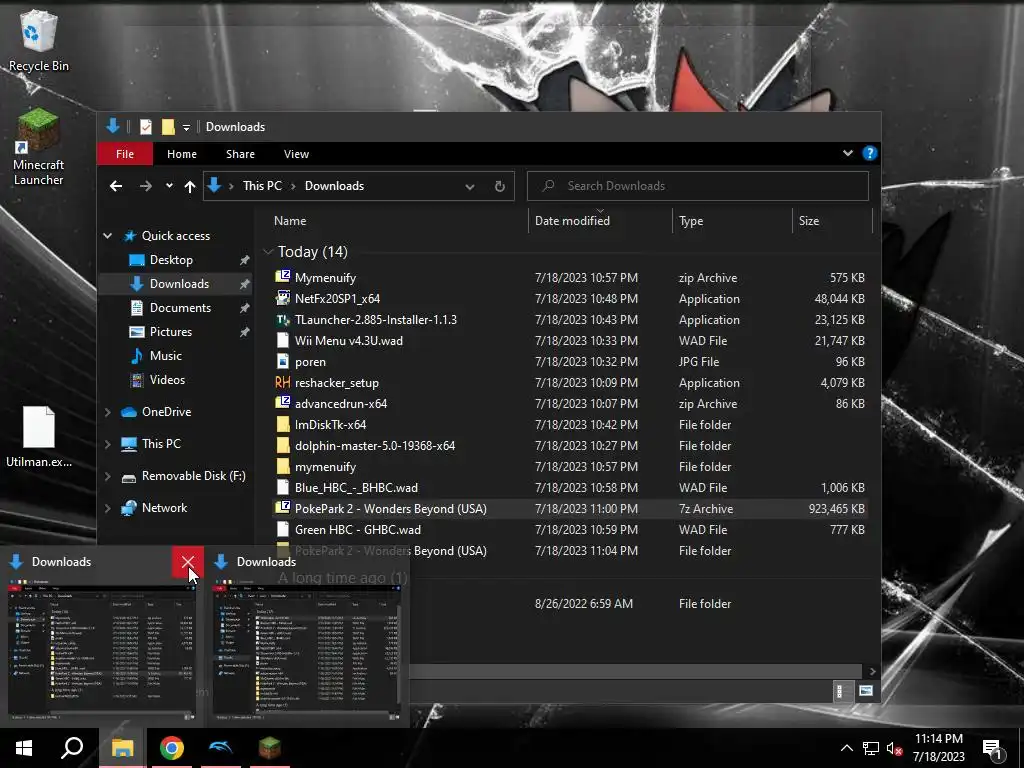Open Google Chrome from the taskbar
The image size is (1024, 768).
[x=172, y=748]
